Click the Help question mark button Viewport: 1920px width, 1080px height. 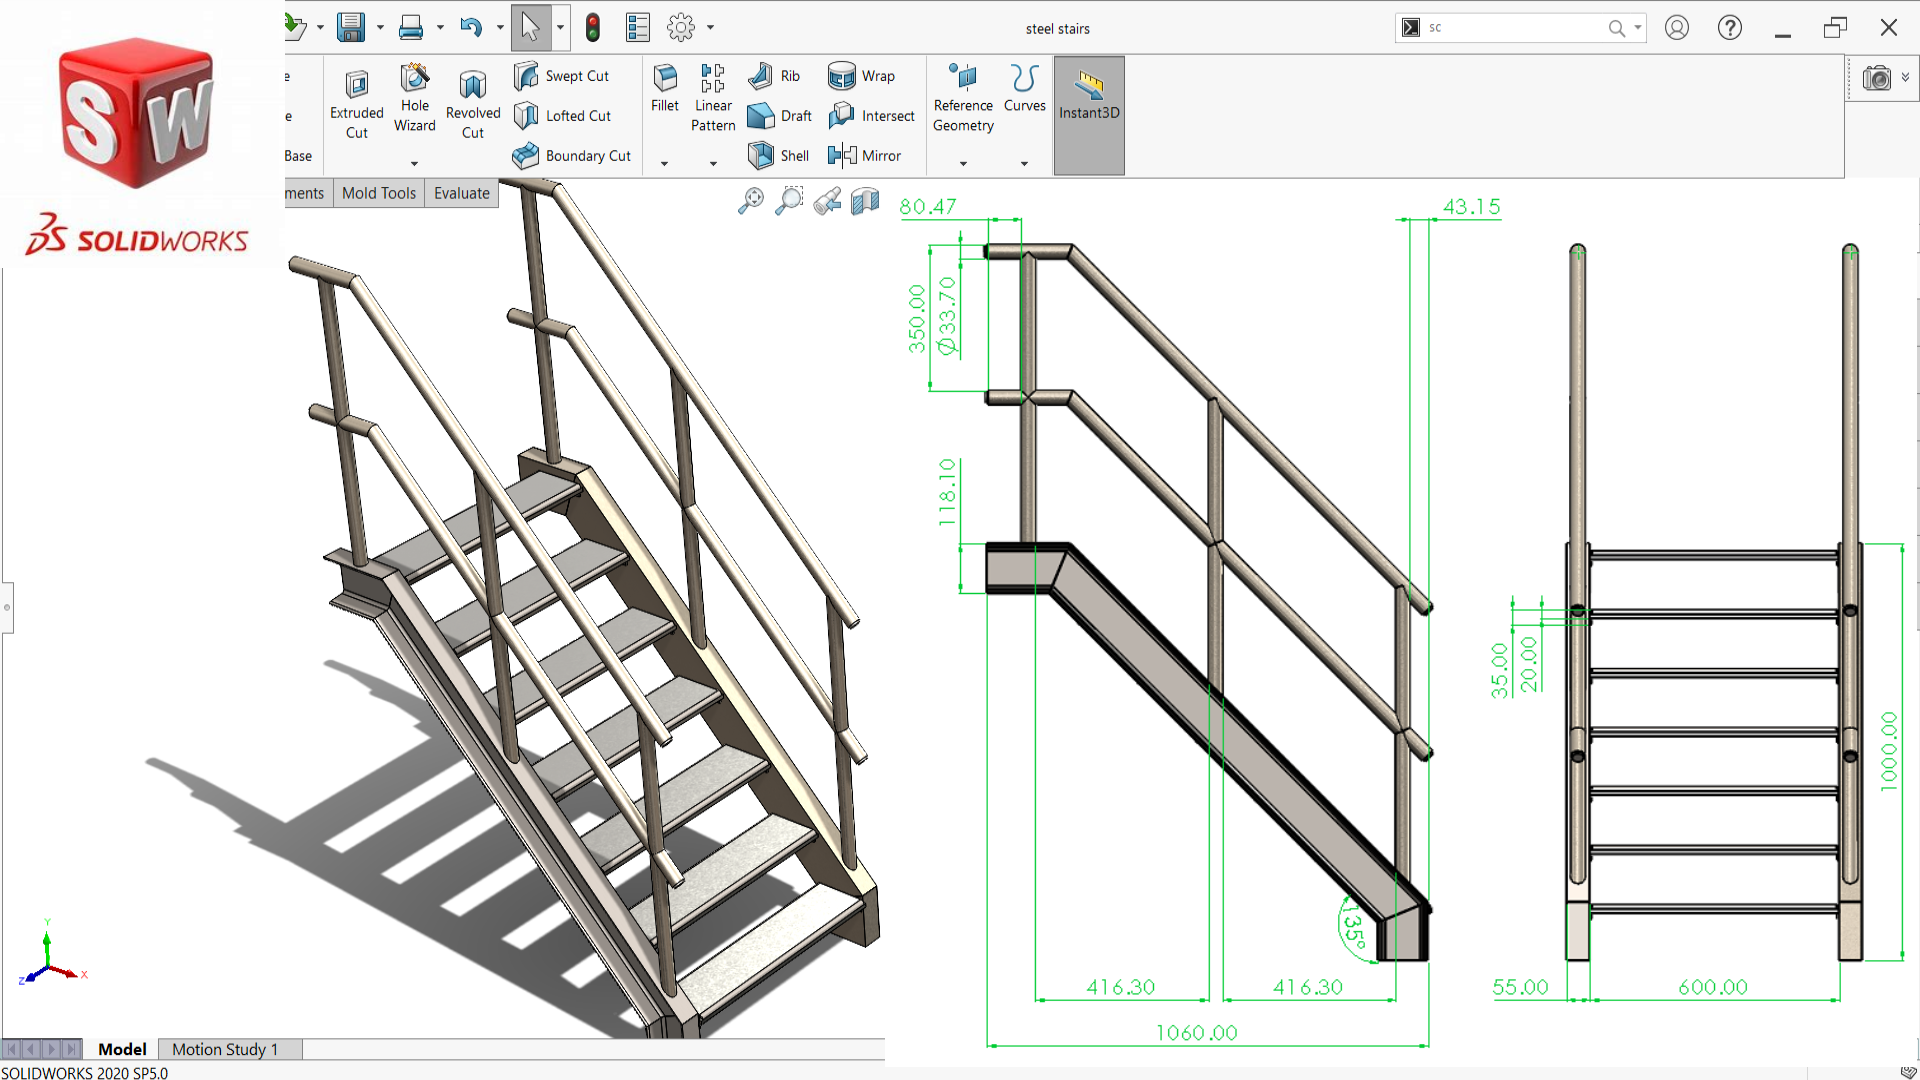1730,28
